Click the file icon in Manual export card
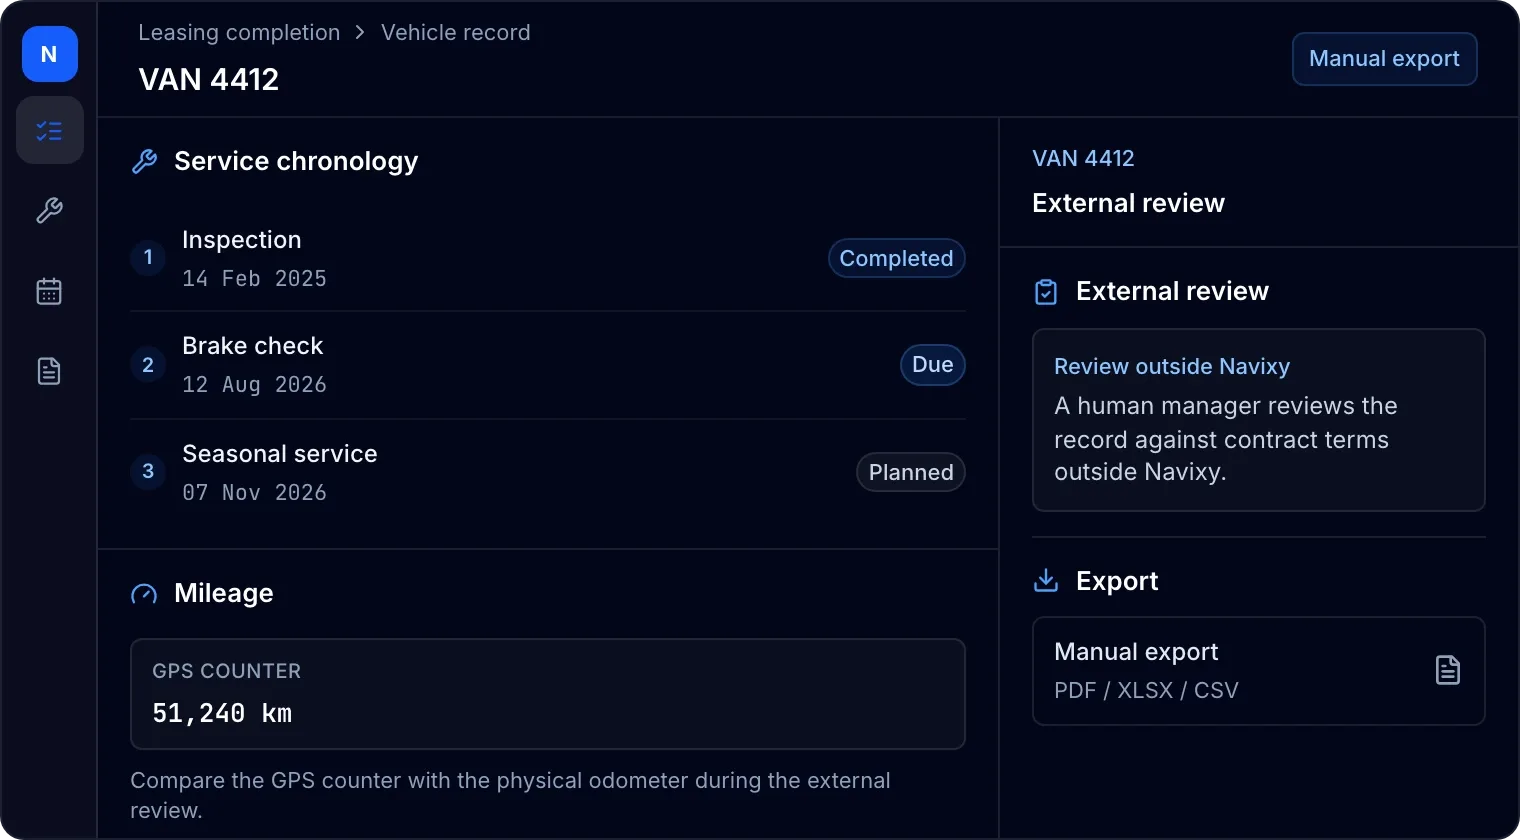 1447,670
